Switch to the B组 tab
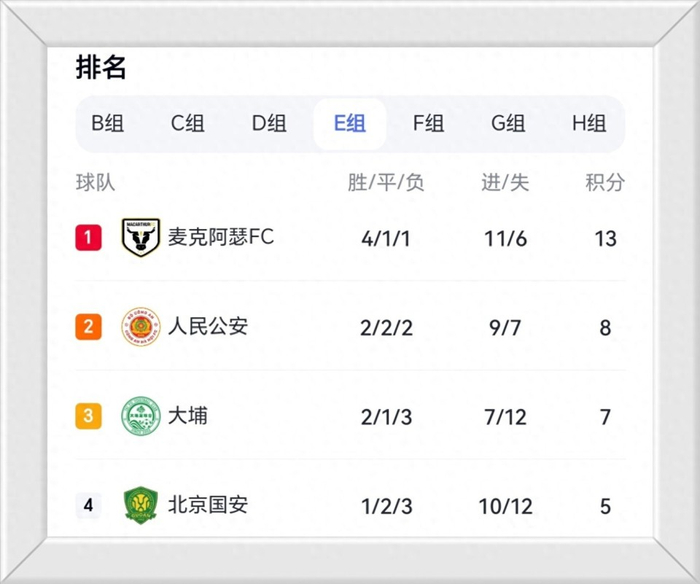This screenshot has height=584, width=700. 108,124
